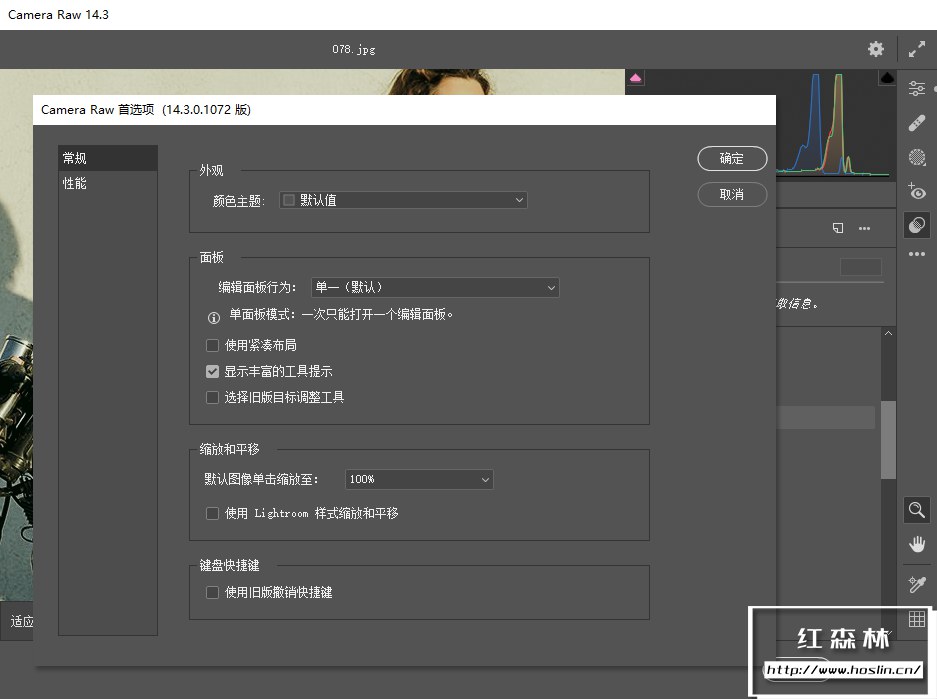Uncheck Show Rich Tooltips (显示丰富的工具提示)
Image resolution: width=937 pixels, height=699 pixels.
coord(212,372)
